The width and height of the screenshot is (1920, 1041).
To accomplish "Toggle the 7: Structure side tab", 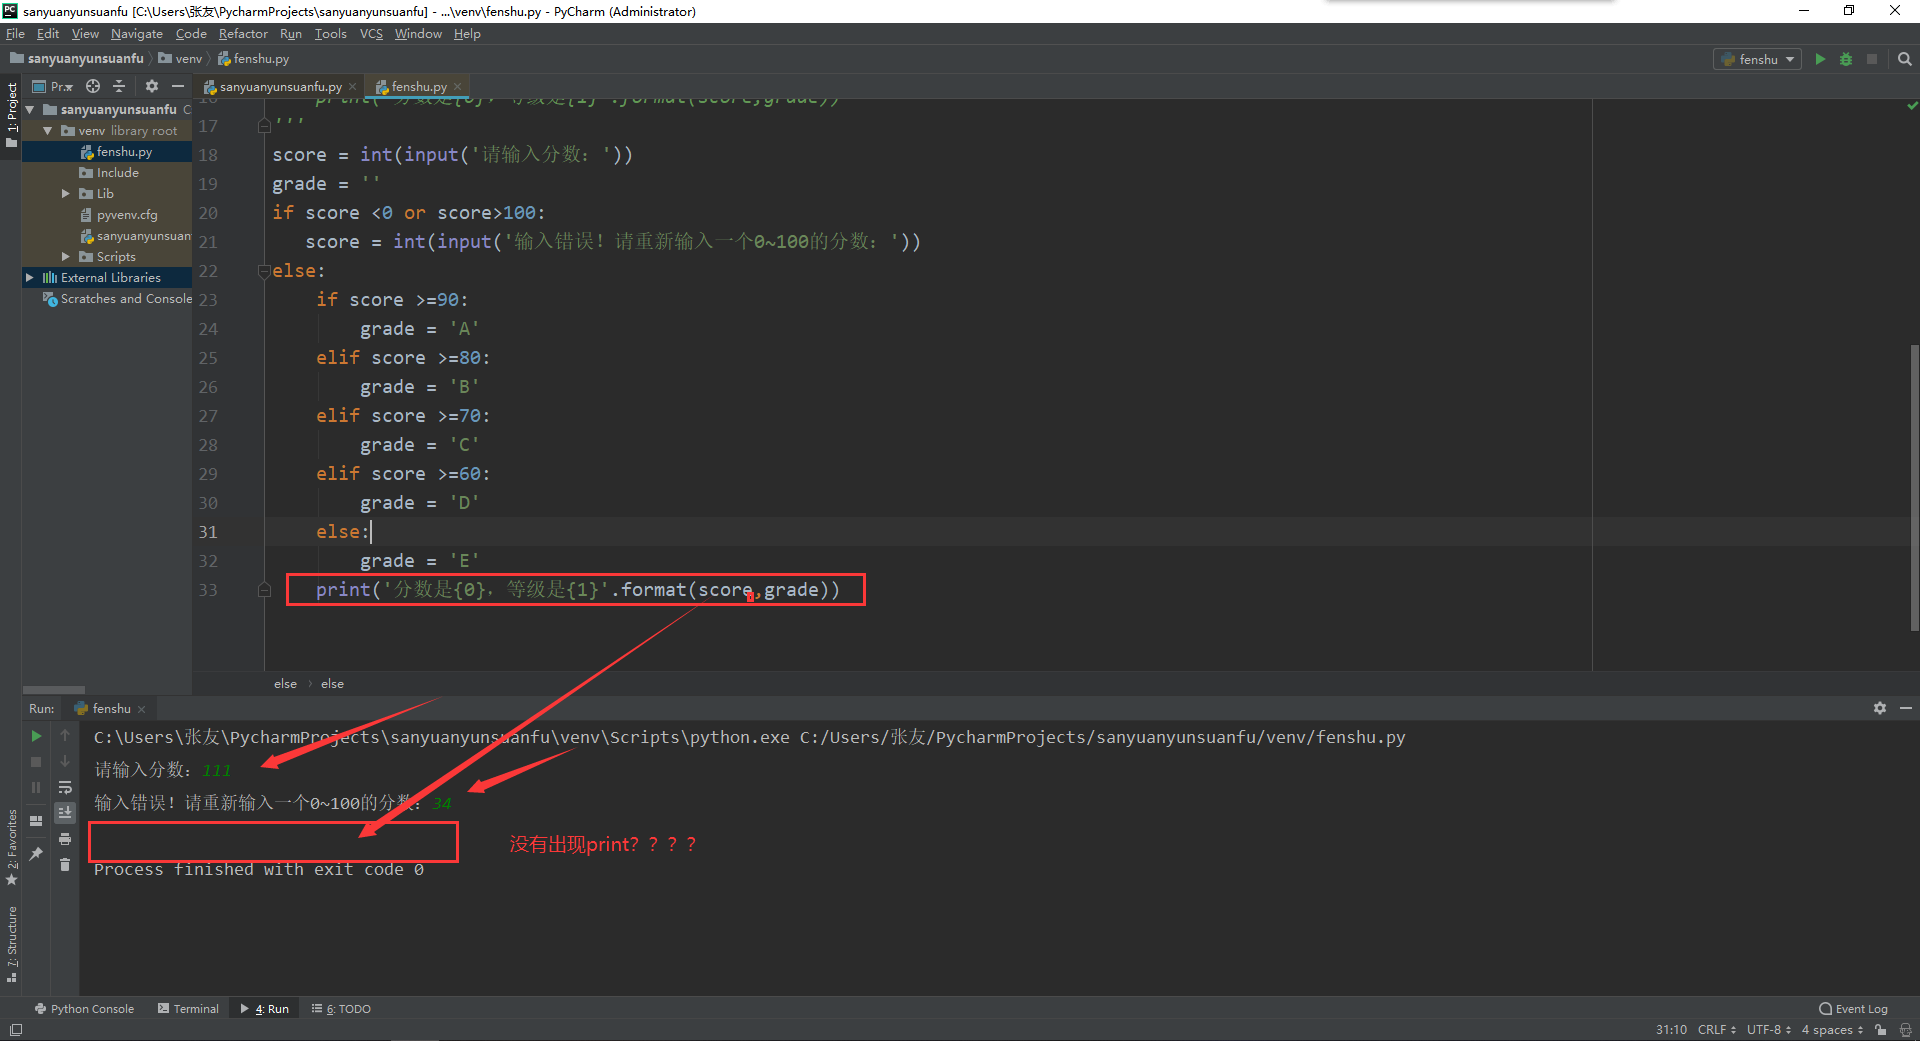I will click(11, 945).
